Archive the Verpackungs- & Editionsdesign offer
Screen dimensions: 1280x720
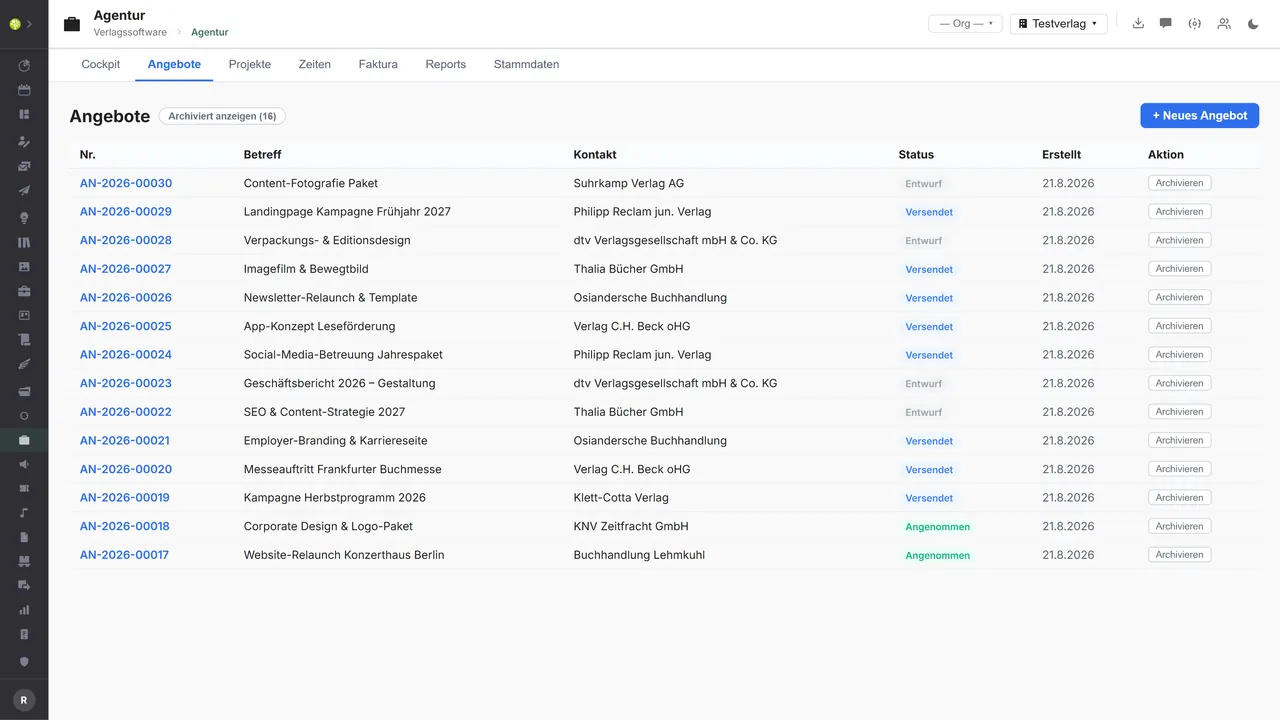(1180, 240)
